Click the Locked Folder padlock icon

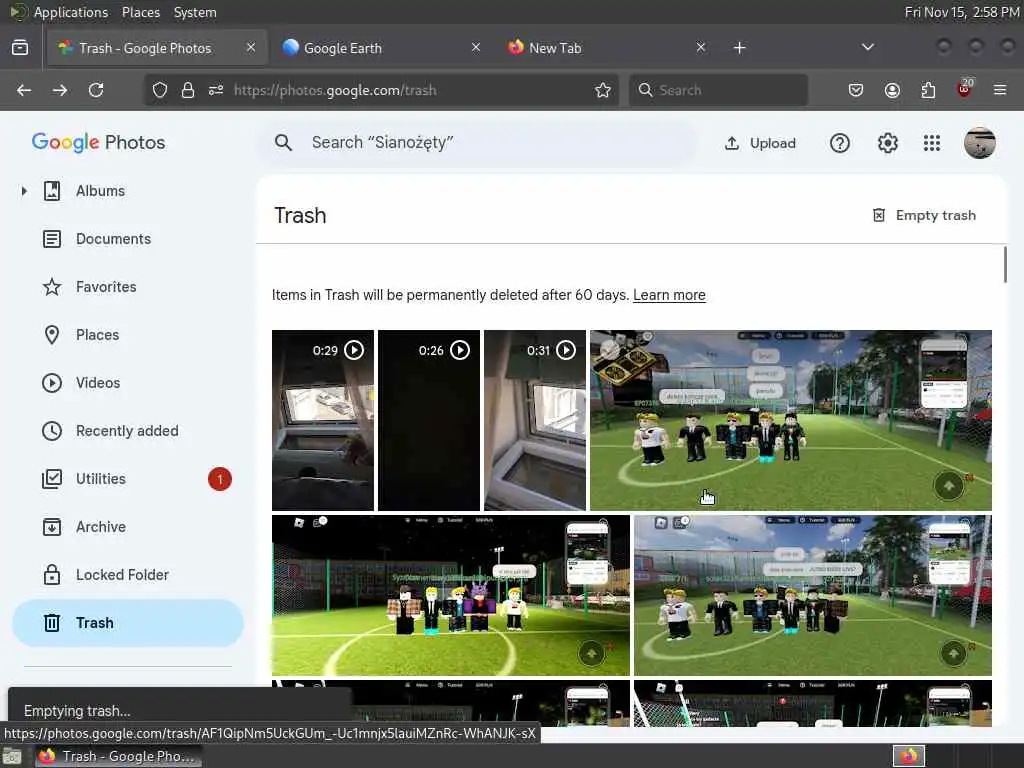pyautogui.click(x=52, y=575)
